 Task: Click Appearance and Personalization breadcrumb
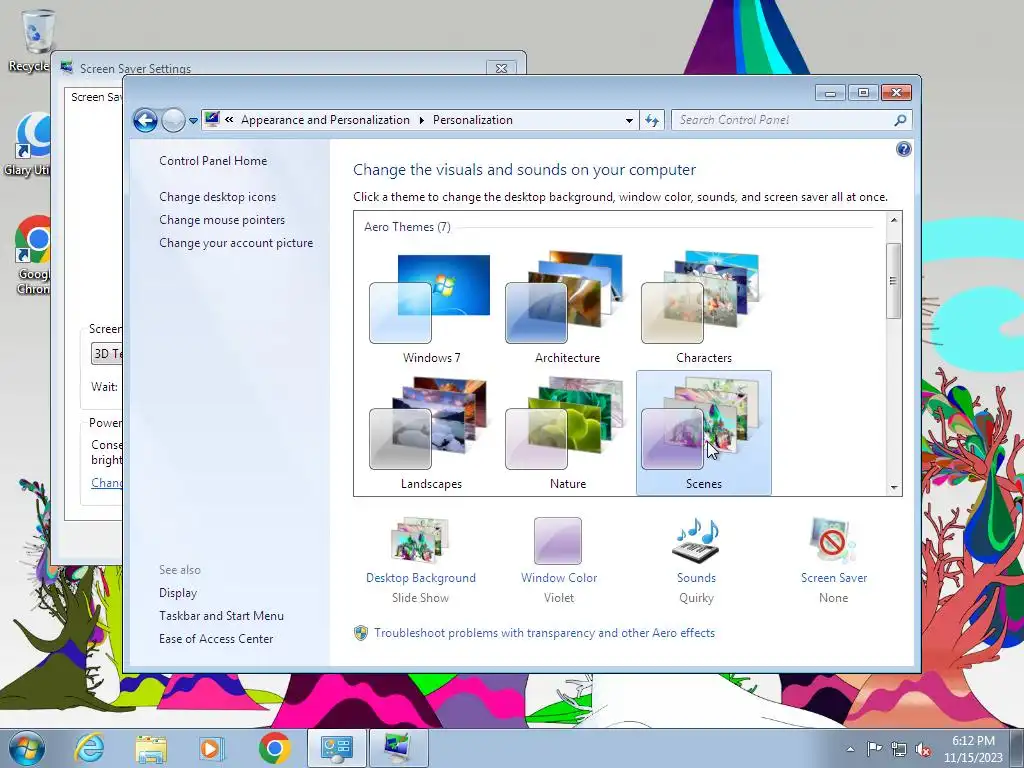(x=325, y=120)
